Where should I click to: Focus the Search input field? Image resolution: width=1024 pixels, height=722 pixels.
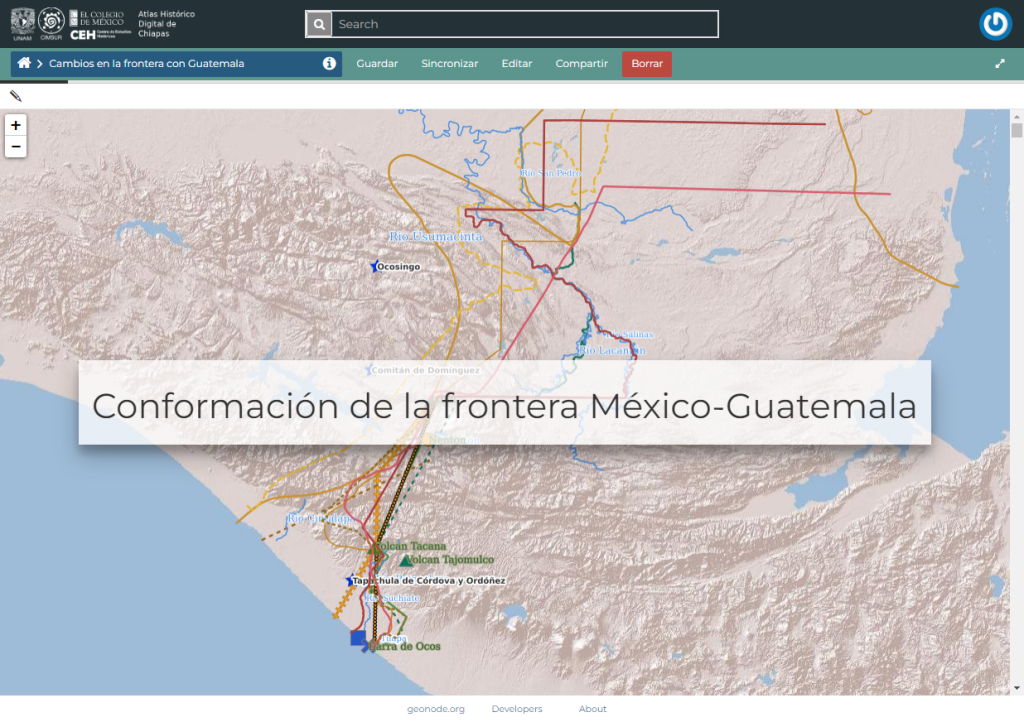[x=524, y=24]
